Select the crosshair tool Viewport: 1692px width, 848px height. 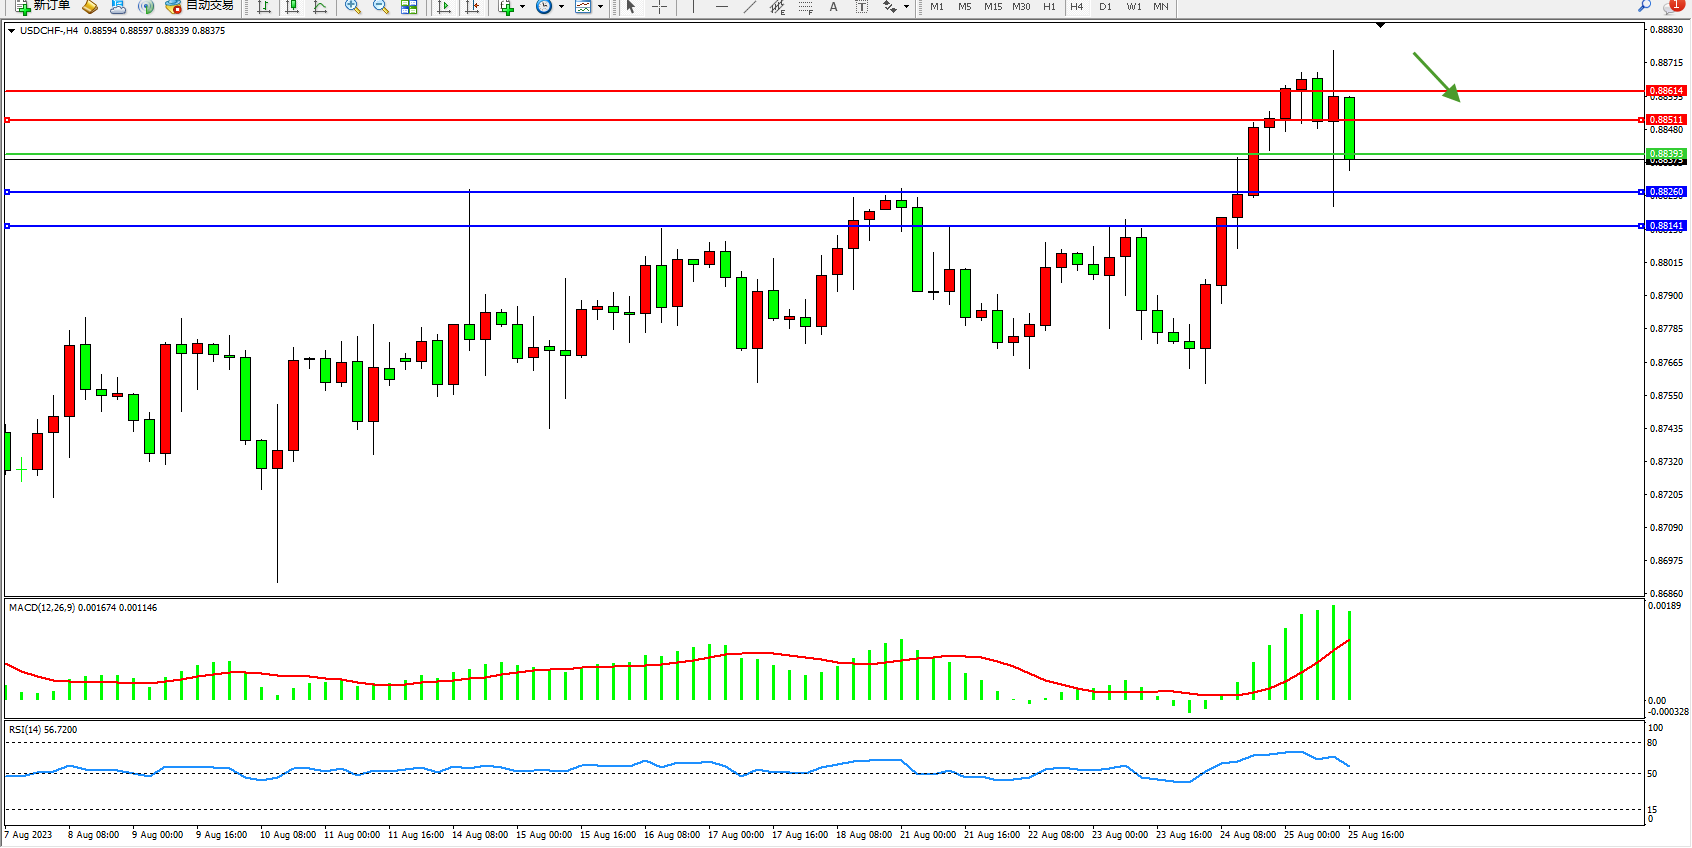(x=659, y=7)
